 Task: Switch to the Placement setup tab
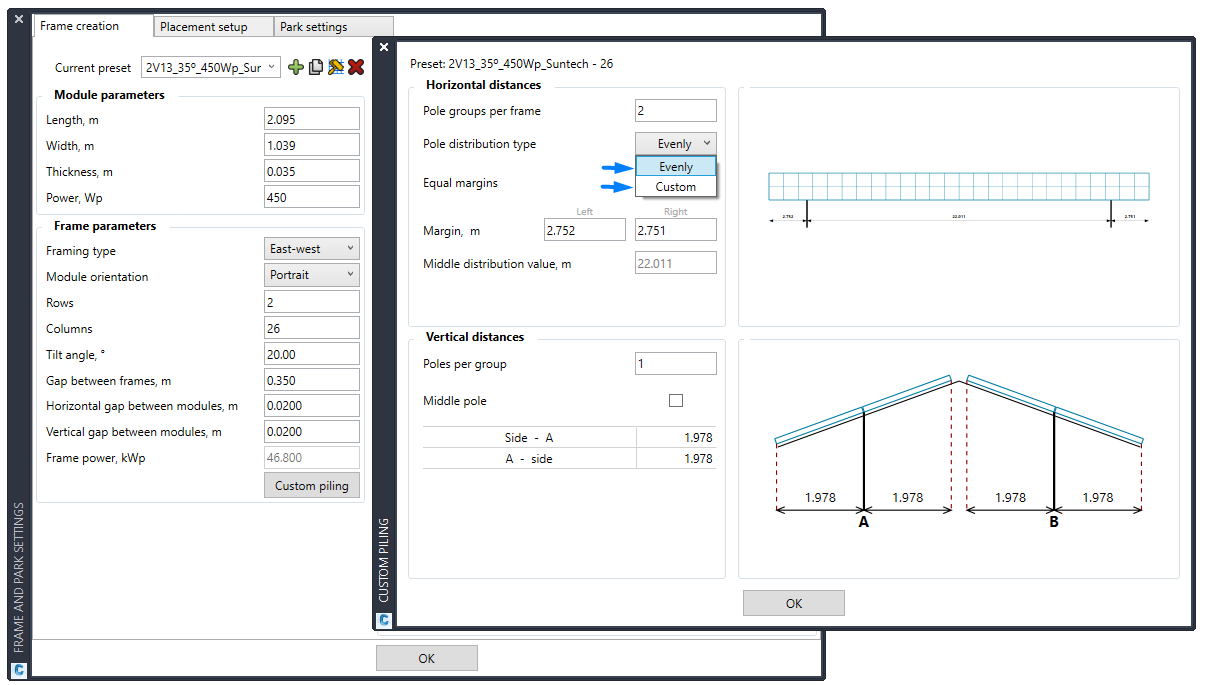click(x=212, y=26)
